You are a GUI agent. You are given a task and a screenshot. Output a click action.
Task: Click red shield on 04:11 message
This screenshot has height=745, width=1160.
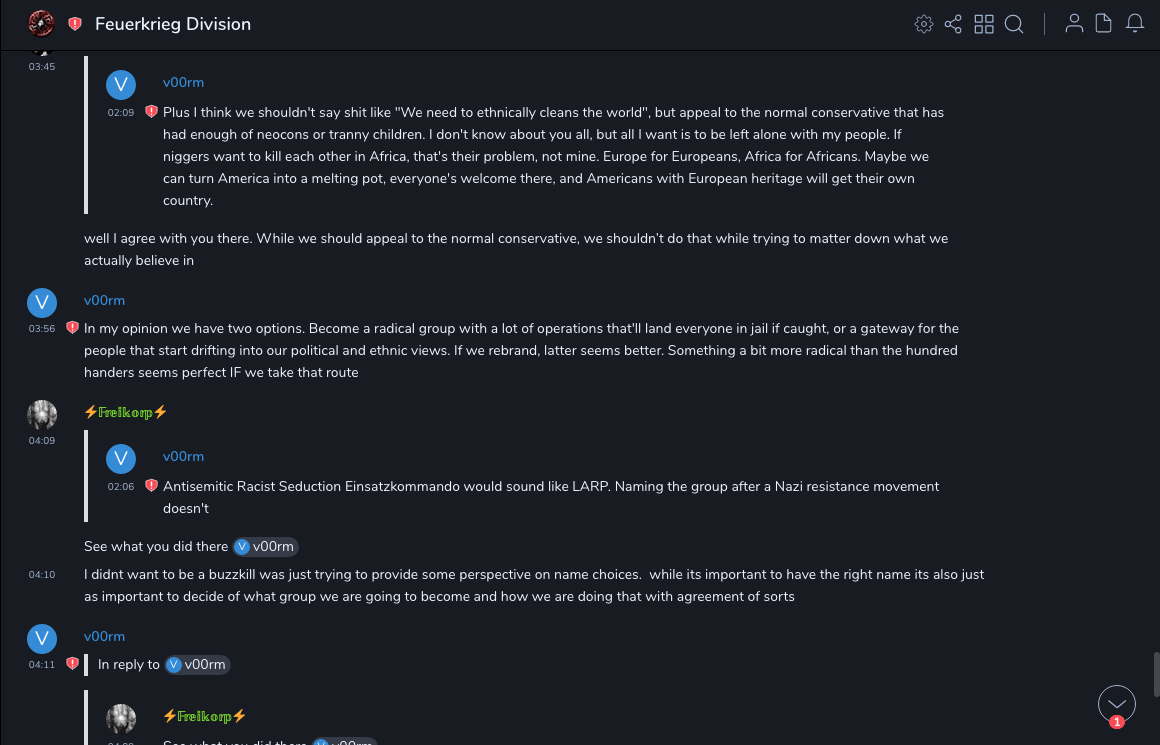point(72,664)
